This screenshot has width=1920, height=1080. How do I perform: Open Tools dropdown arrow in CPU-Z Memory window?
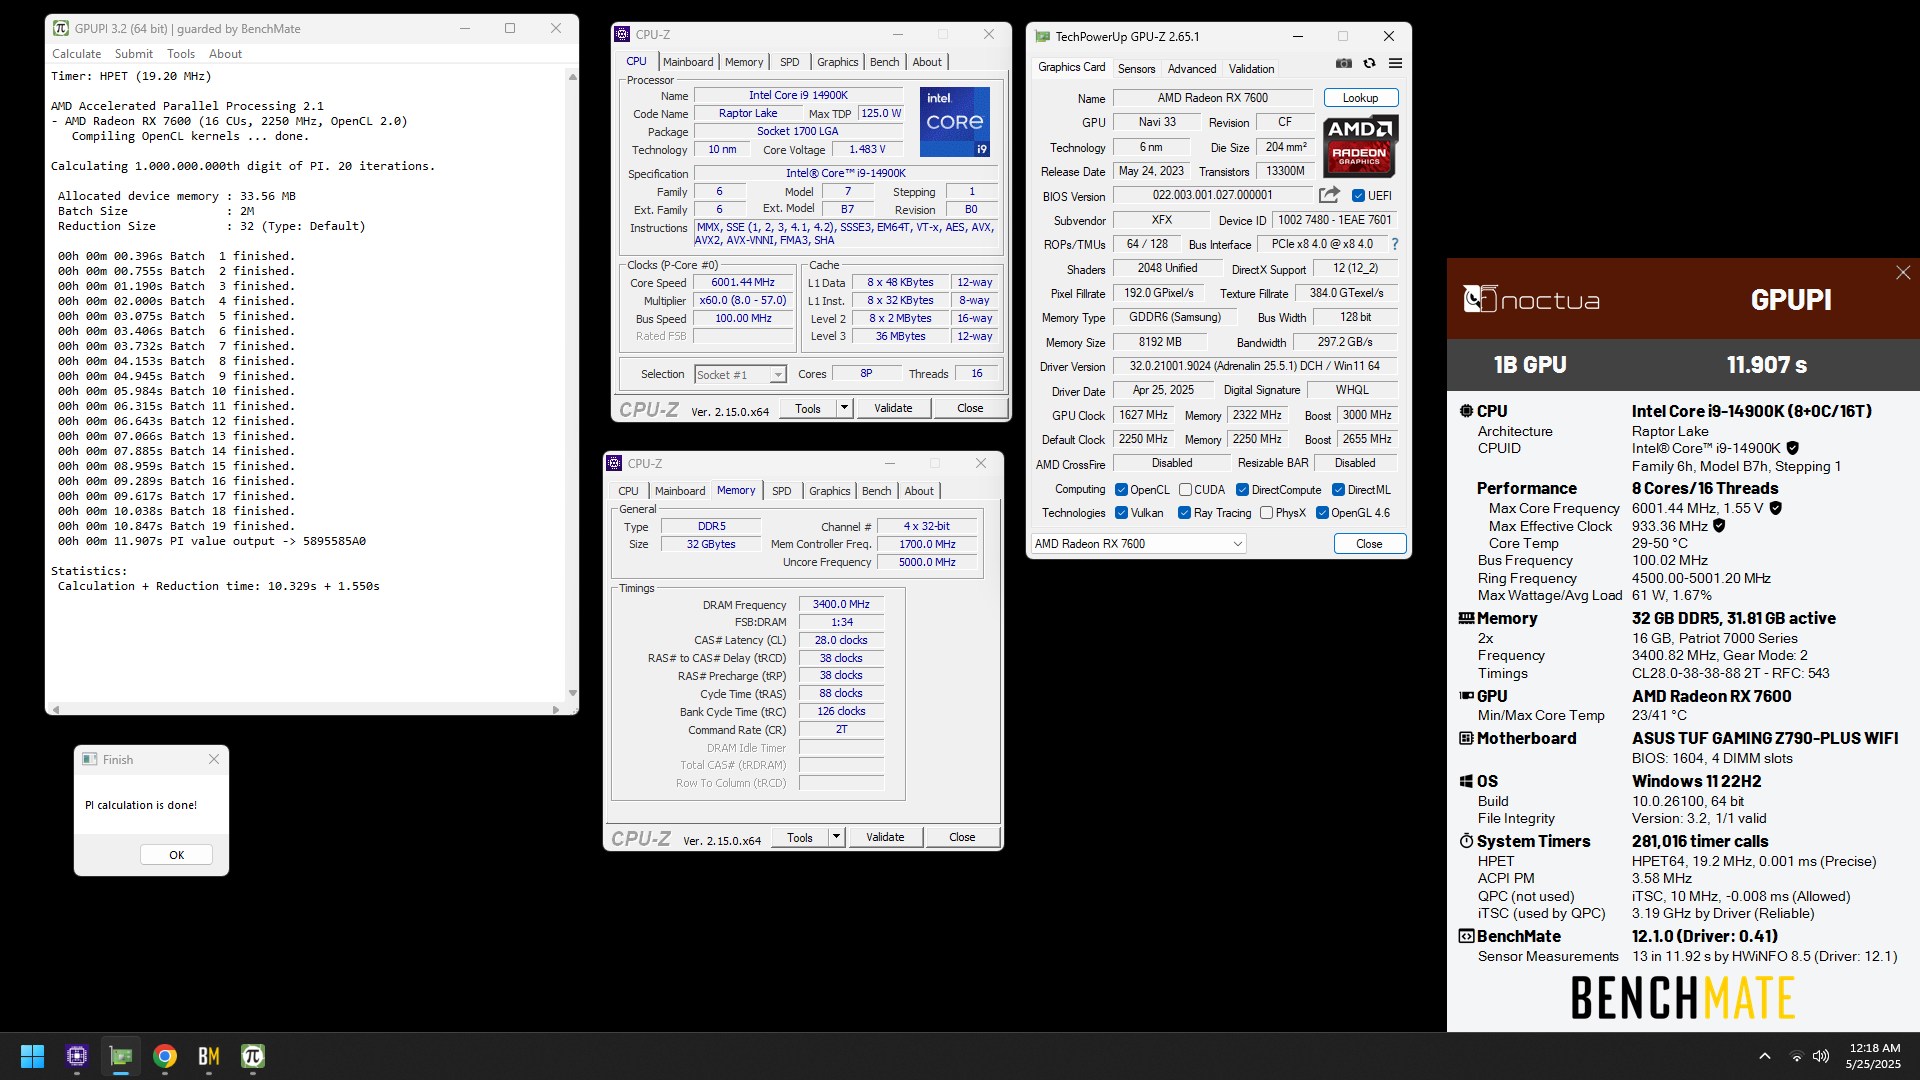coord(836,837)
